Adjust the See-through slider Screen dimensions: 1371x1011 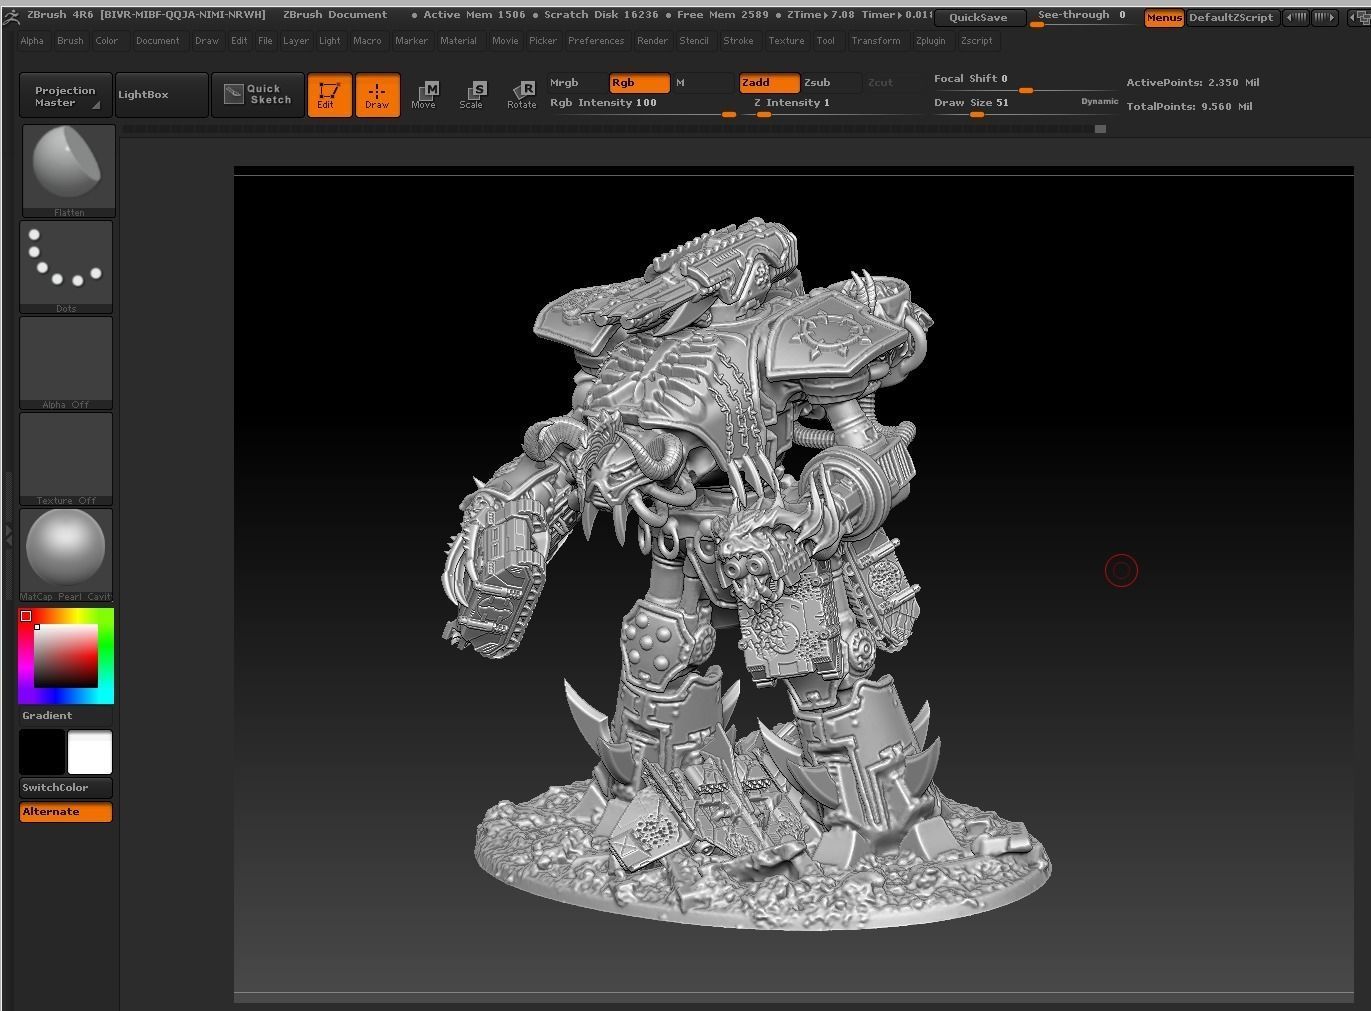coord(1084,17)
